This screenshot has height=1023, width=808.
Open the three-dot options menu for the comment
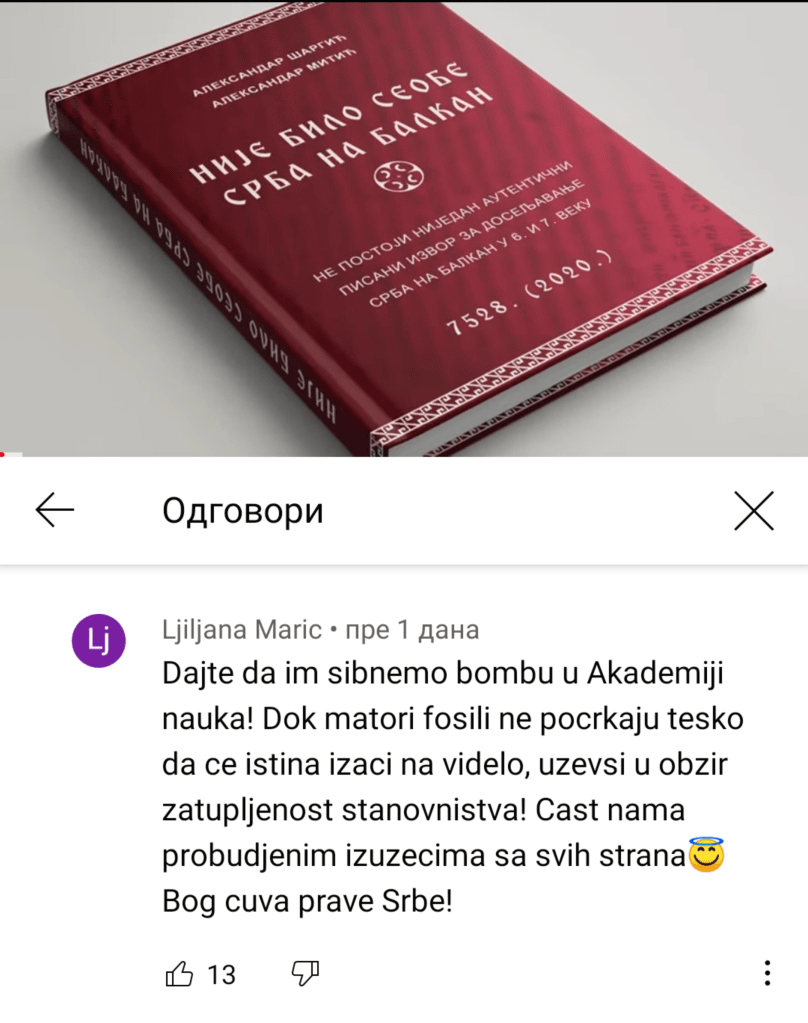click(x=768, y=973)
